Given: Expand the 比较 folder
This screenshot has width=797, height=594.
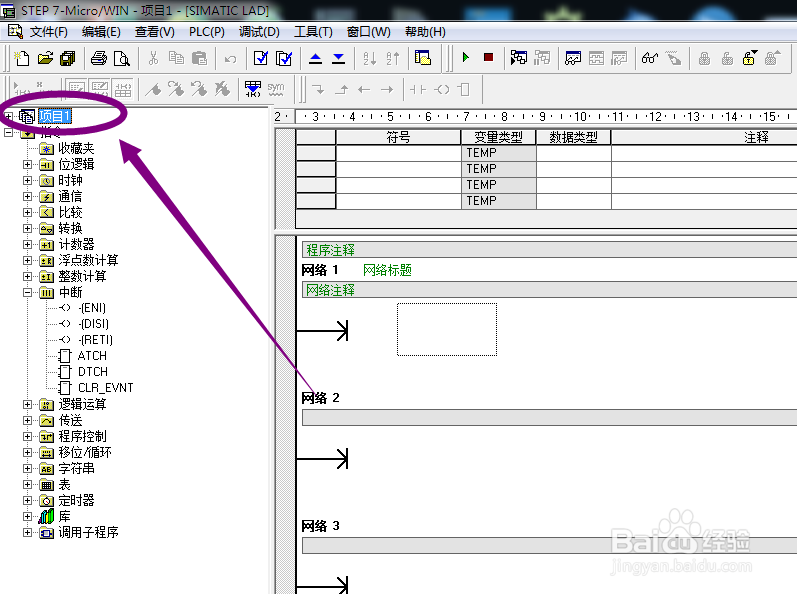Looking at the screenshot, I should pyautogui.click(x=27, y=212).
